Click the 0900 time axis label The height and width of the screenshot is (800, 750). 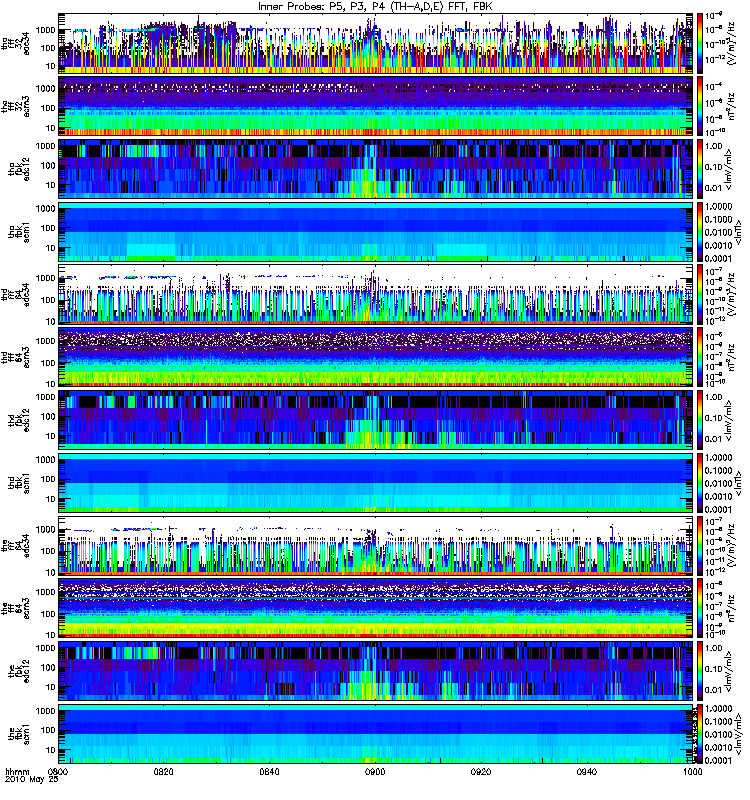[x=375, y=772]
